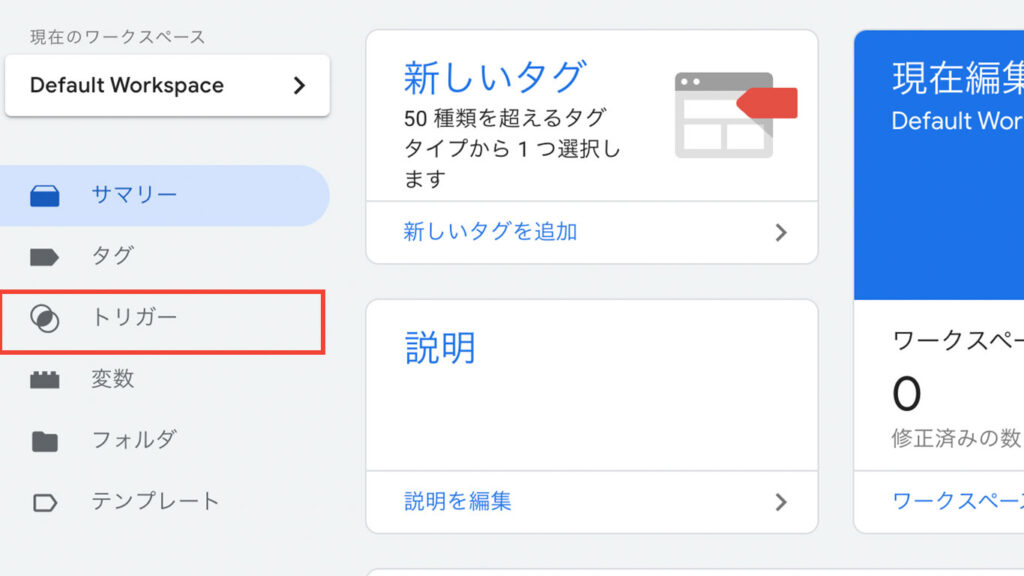Click the フォルダ folder icon
Screen dimensions: 1024x576
[45, 441]
